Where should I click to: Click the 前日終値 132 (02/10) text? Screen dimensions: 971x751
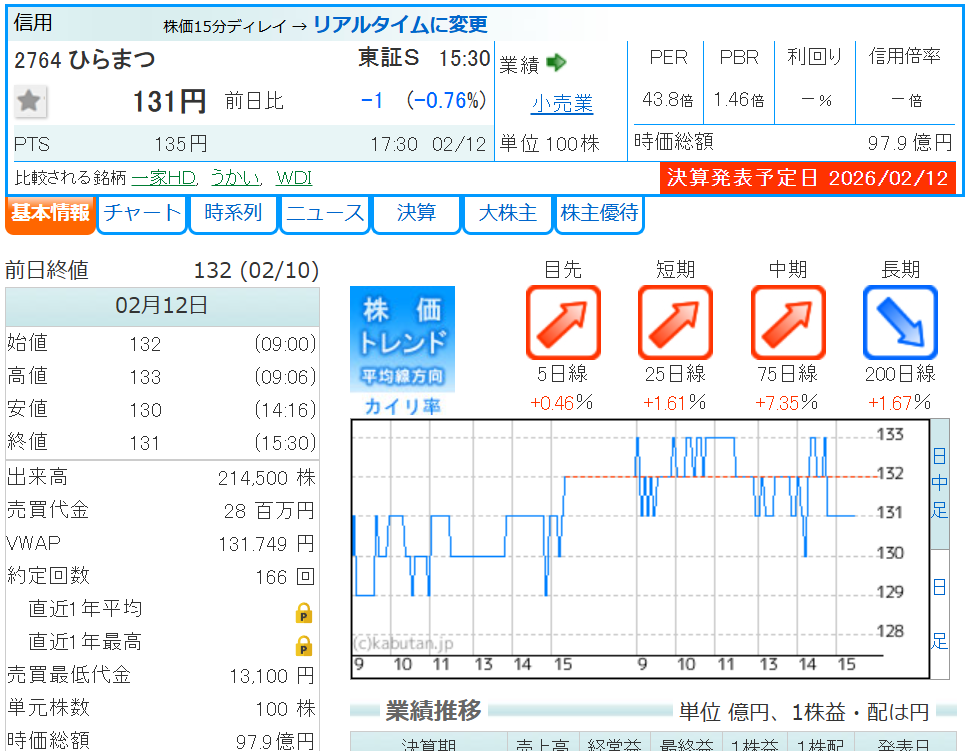coord(162,271)
